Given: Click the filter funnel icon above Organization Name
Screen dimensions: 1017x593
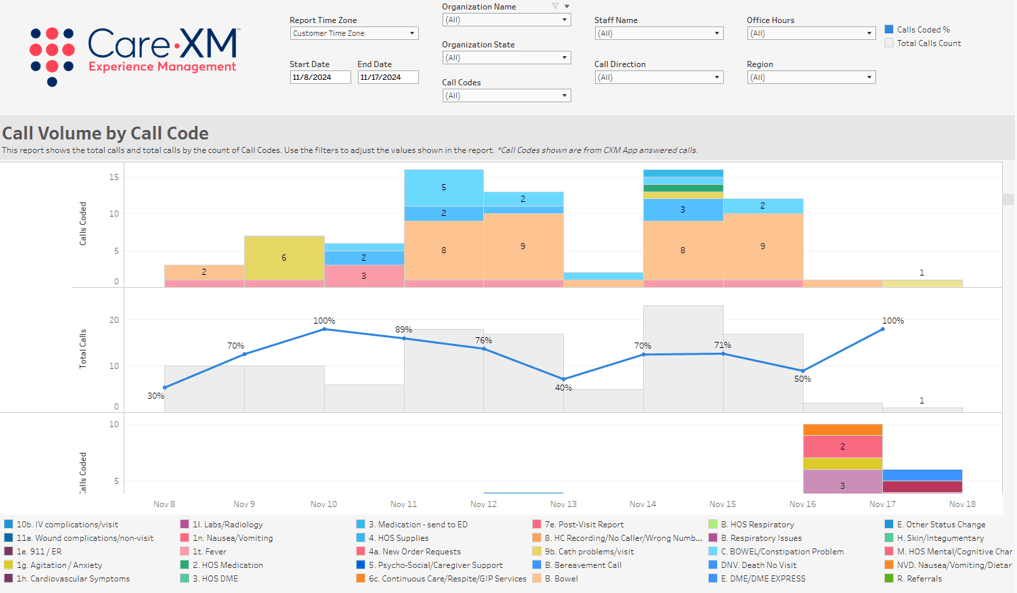Looking at the screenshot, I should [x=556, y=6].
